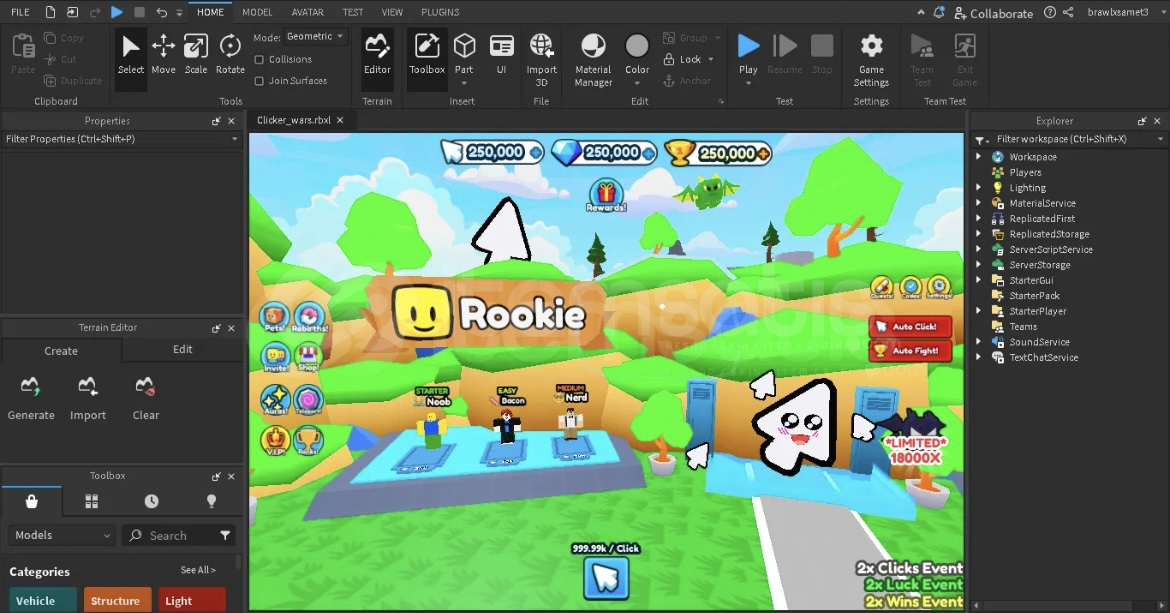Select TextChatService in Explorer

click(1043, 358)
